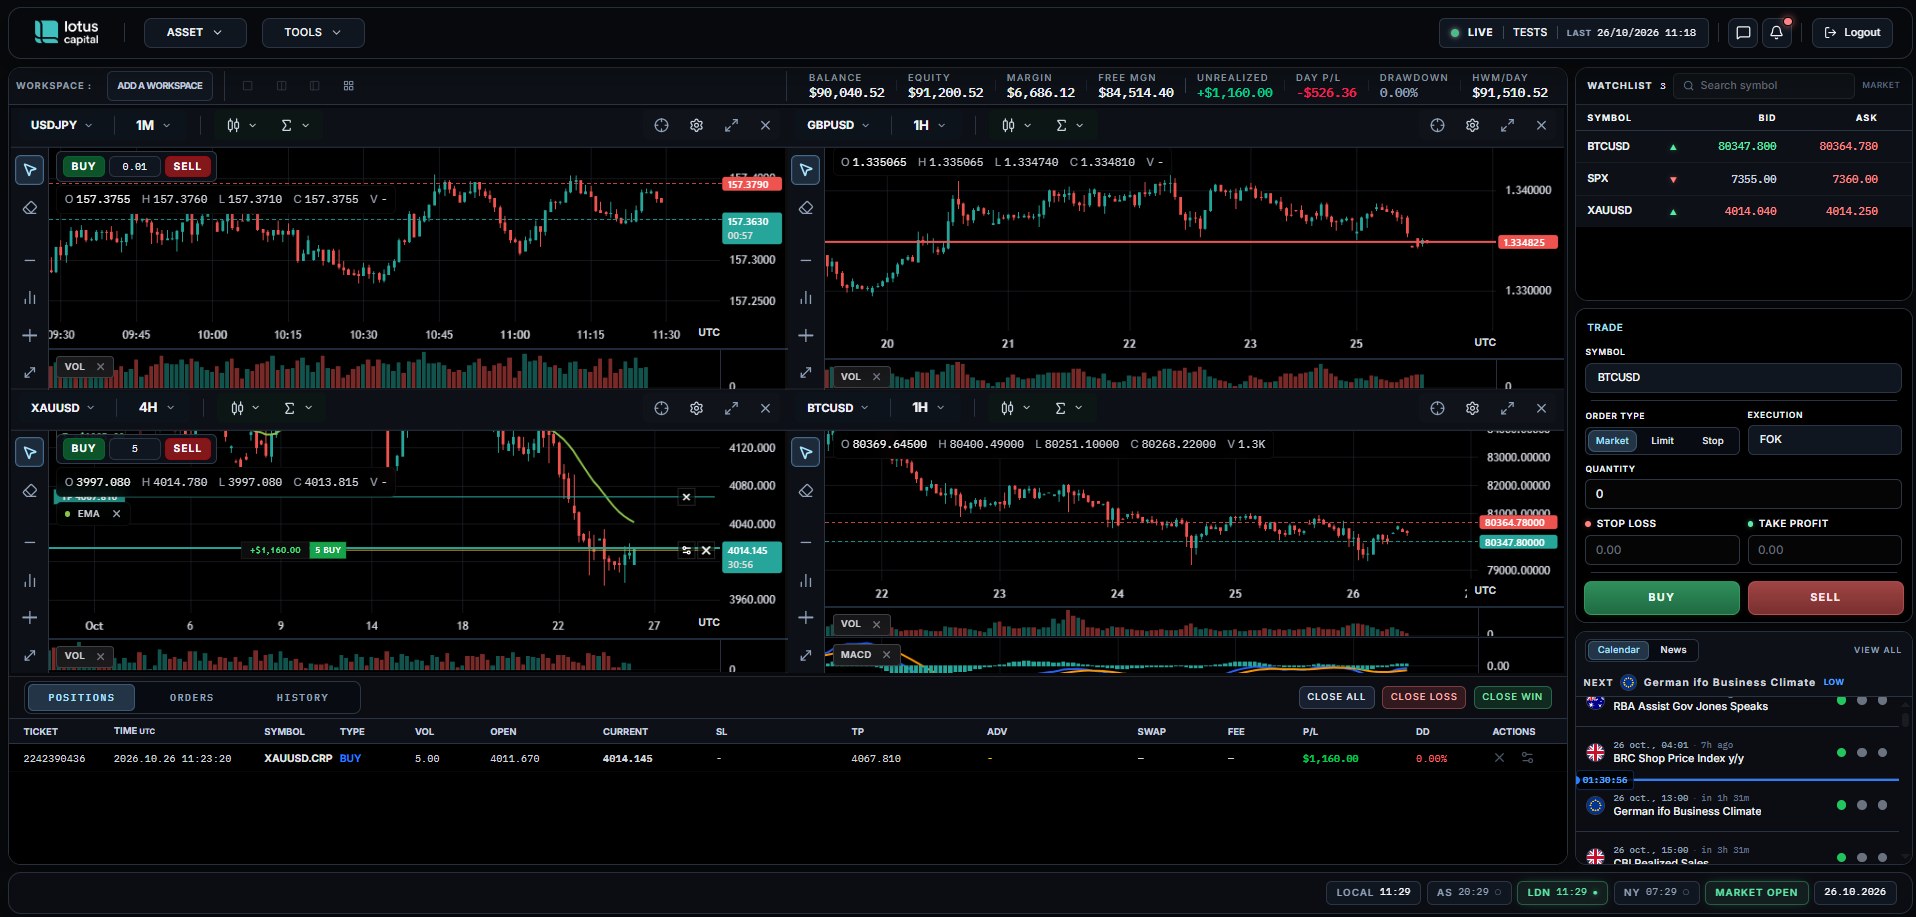The image size is (1916, 917).
Task: Remove the EMA indicator on XAUUSD chart
Action: pos(116,514)
